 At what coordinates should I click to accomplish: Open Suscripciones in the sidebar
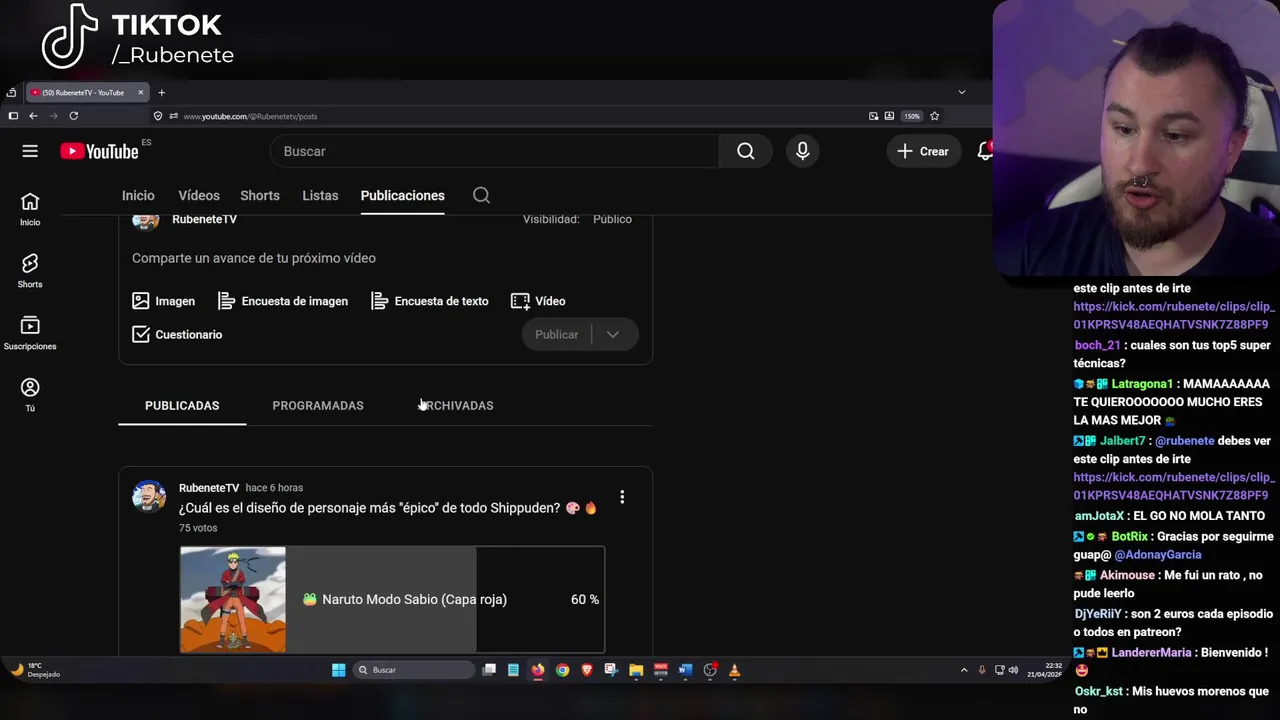pos(30,333)
